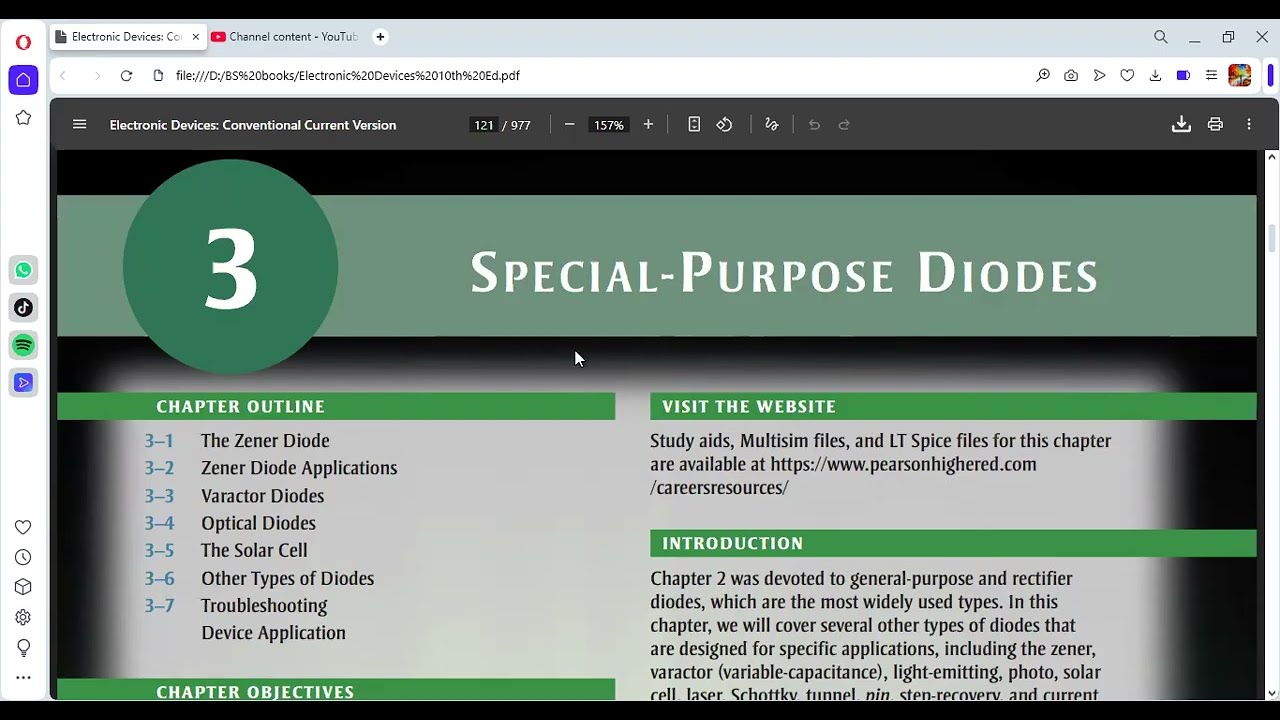This screenshot has width=1280, height=720.
Task: Open the sidebar bookmarks star
Action: (24, 118)
